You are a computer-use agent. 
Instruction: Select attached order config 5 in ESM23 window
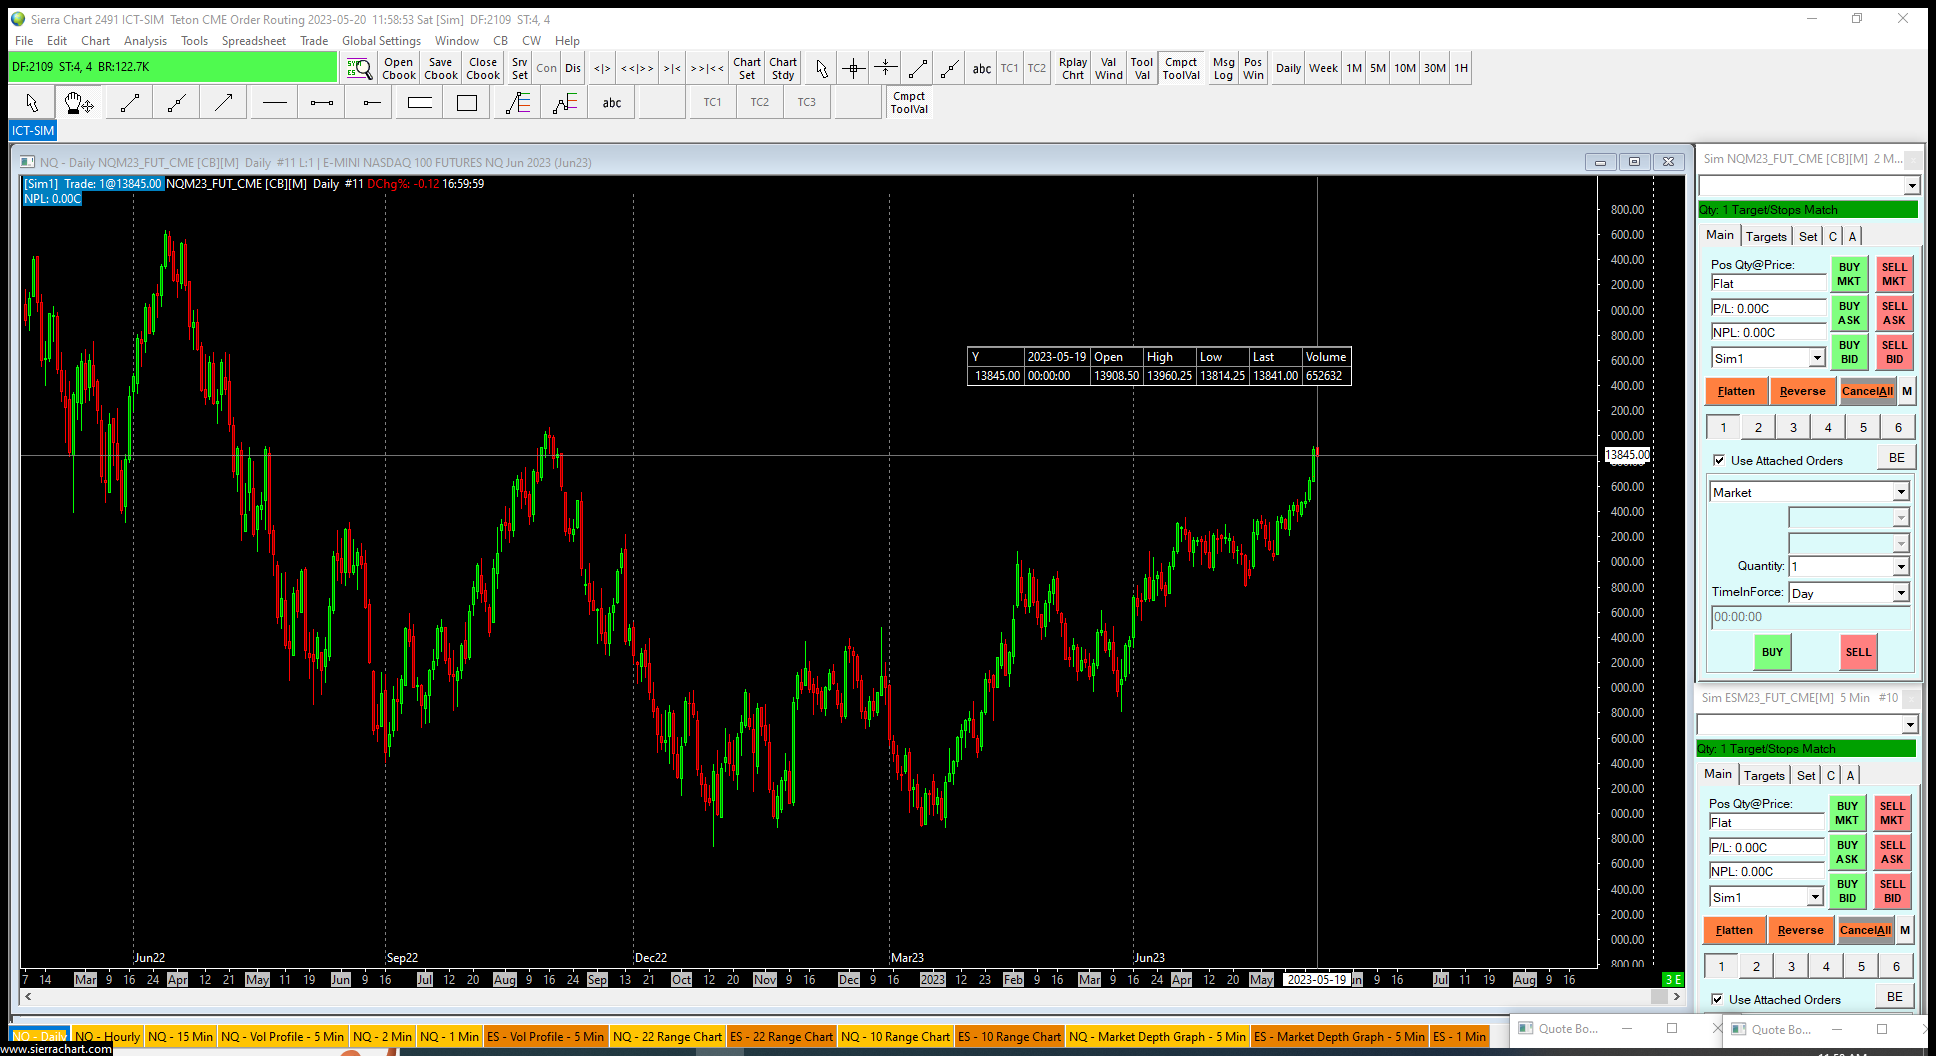point(1861,966)
